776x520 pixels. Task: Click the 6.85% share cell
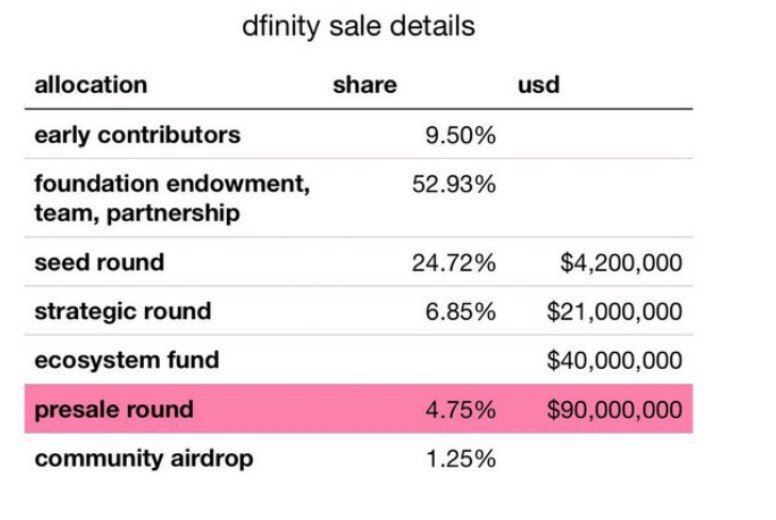point(460,311)
